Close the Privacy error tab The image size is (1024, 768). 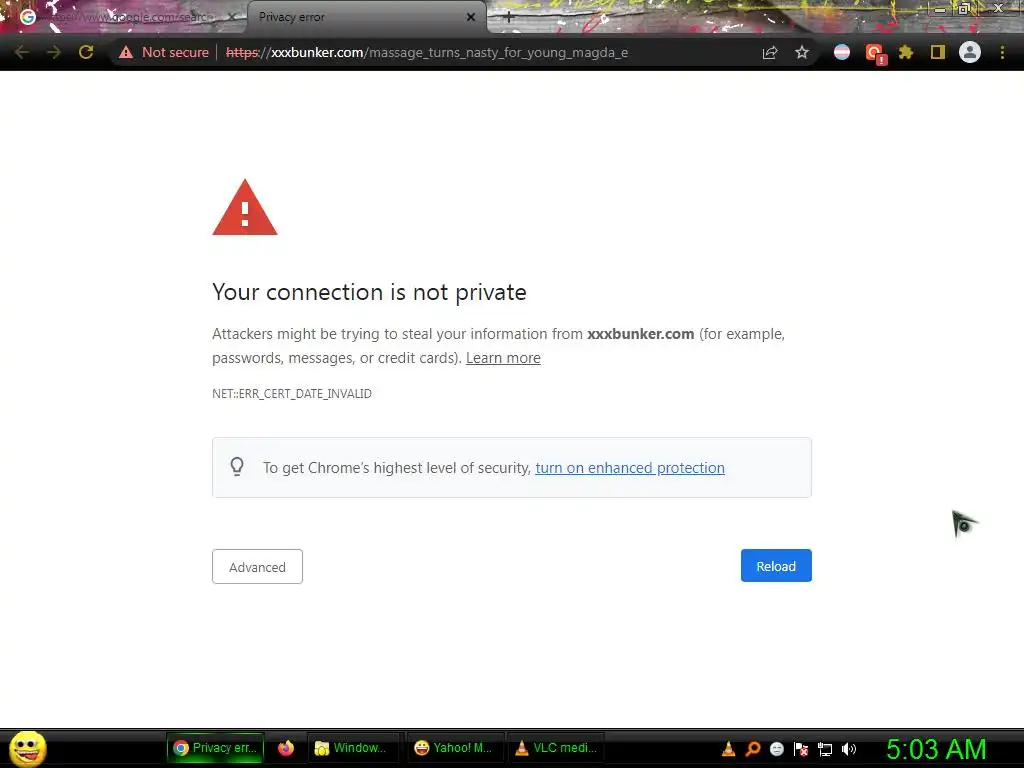[x=471, y=17]
